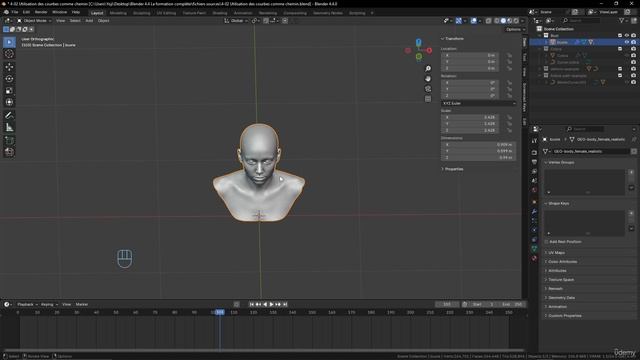Open timeline Marker menu
Image resolution: width=640 pixels, height=360 pixels.
(x=82, y=304)
